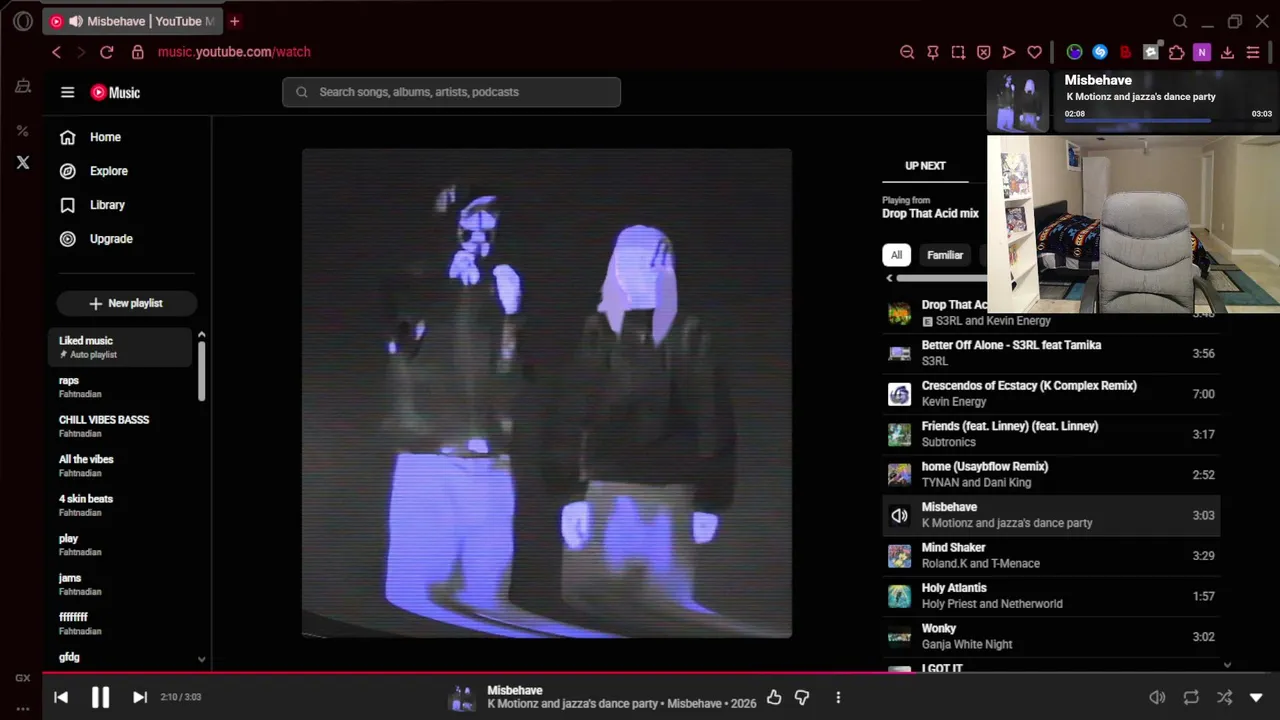Screen dimensions: 1280x720
Task: Toggle shuffle in the player bar
Action: tap(1224, 697)
